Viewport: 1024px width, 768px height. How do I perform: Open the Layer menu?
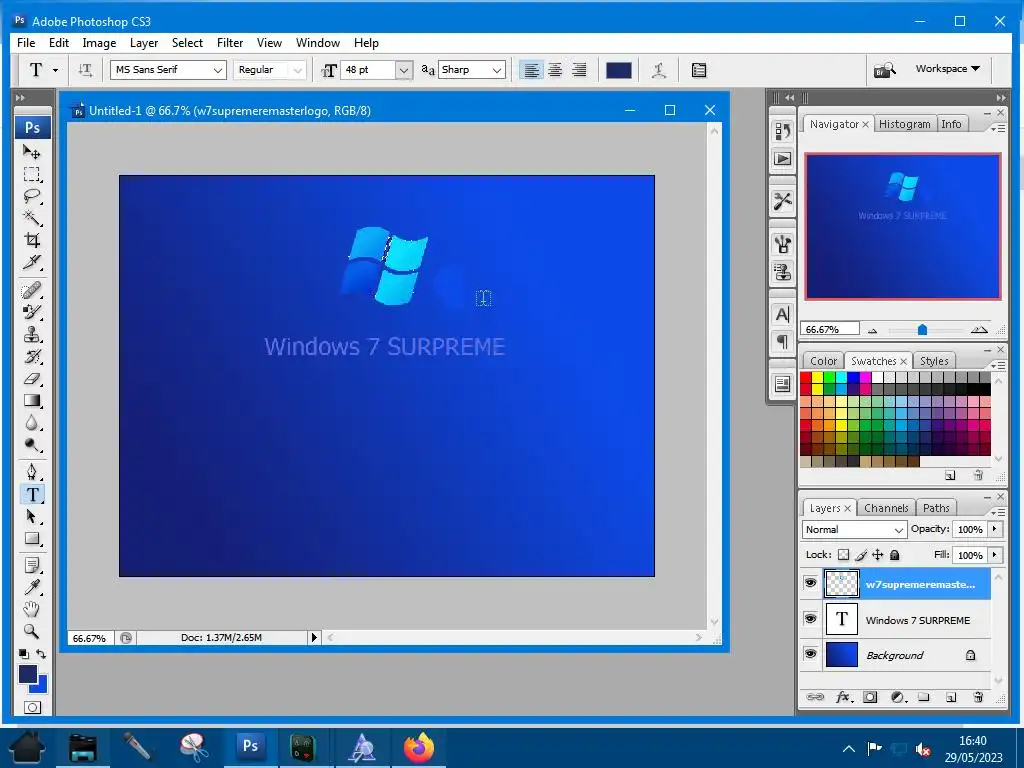pos(144,43)
